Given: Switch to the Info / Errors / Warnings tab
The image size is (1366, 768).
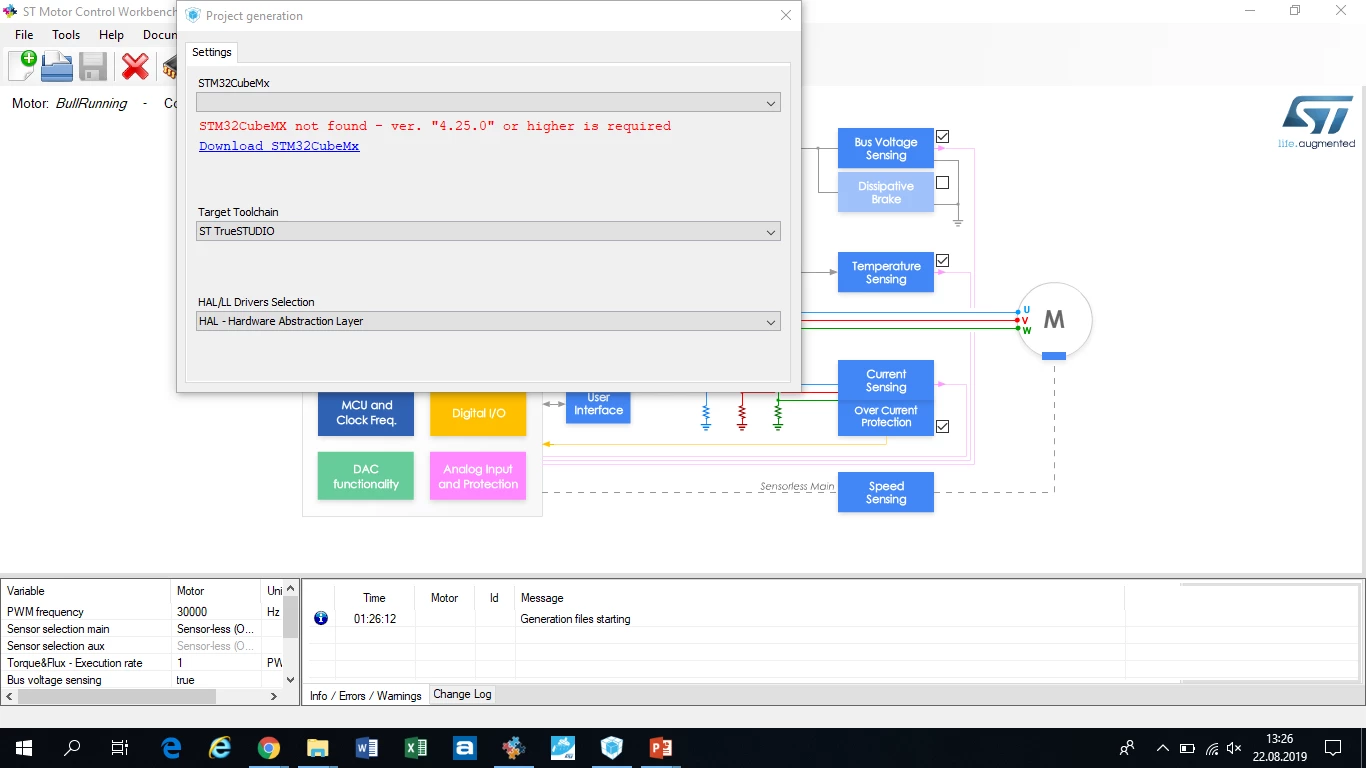Looking at the screenshot, I should [365, 696].
